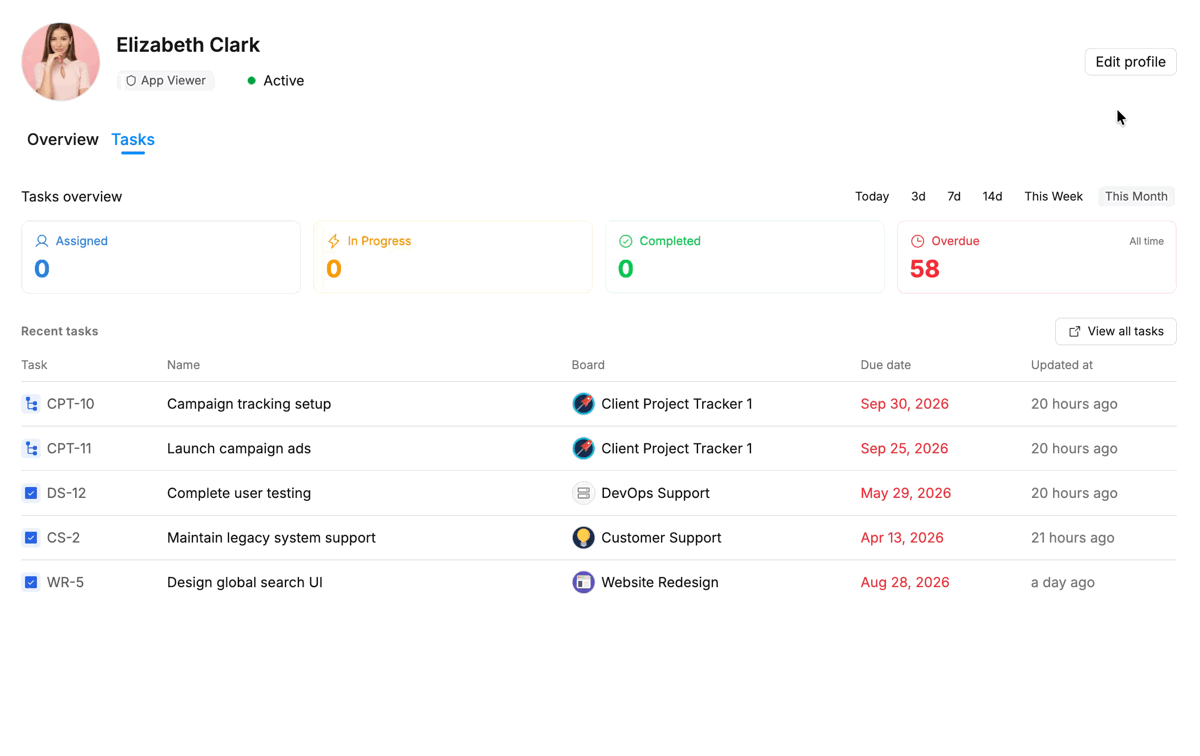Click the DevOps Support board icon

[583, 493]
